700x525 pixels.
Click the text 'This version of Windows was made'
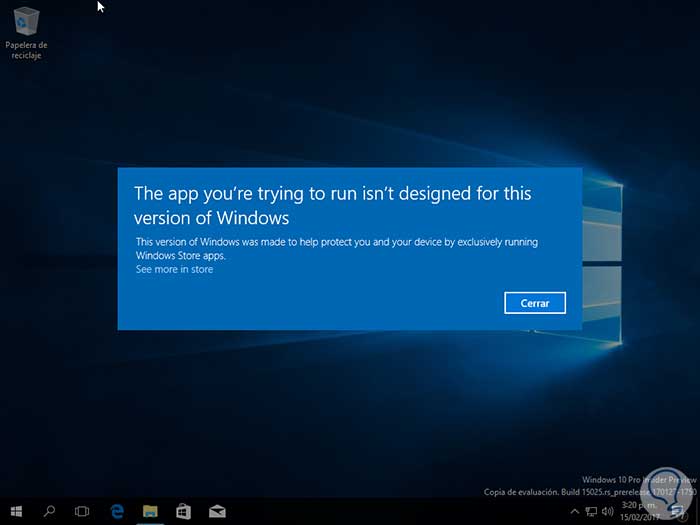coord(210,242)
